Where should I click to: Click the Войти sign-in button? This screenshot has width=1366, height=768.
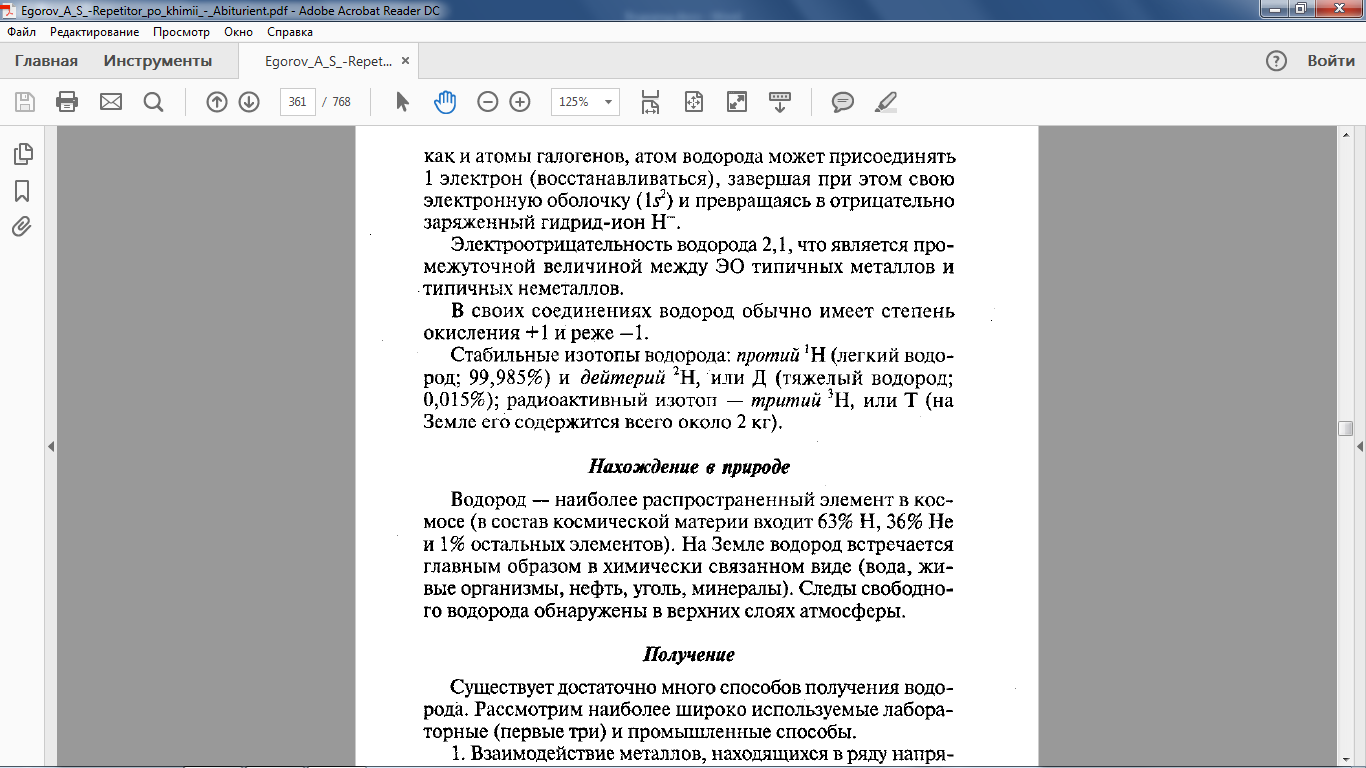(x=1331, y=61)
